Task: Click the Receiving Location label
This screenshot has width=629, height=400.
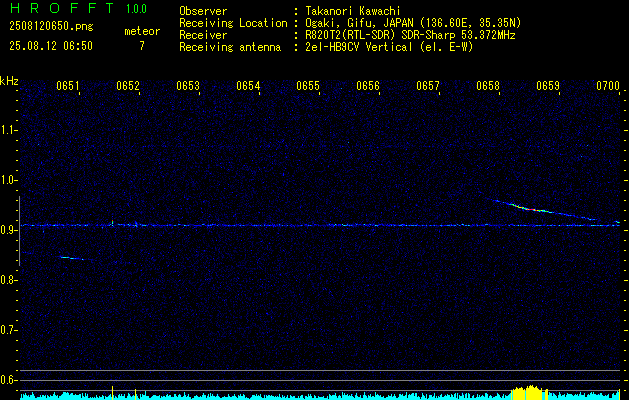Action: coord(233,23)
